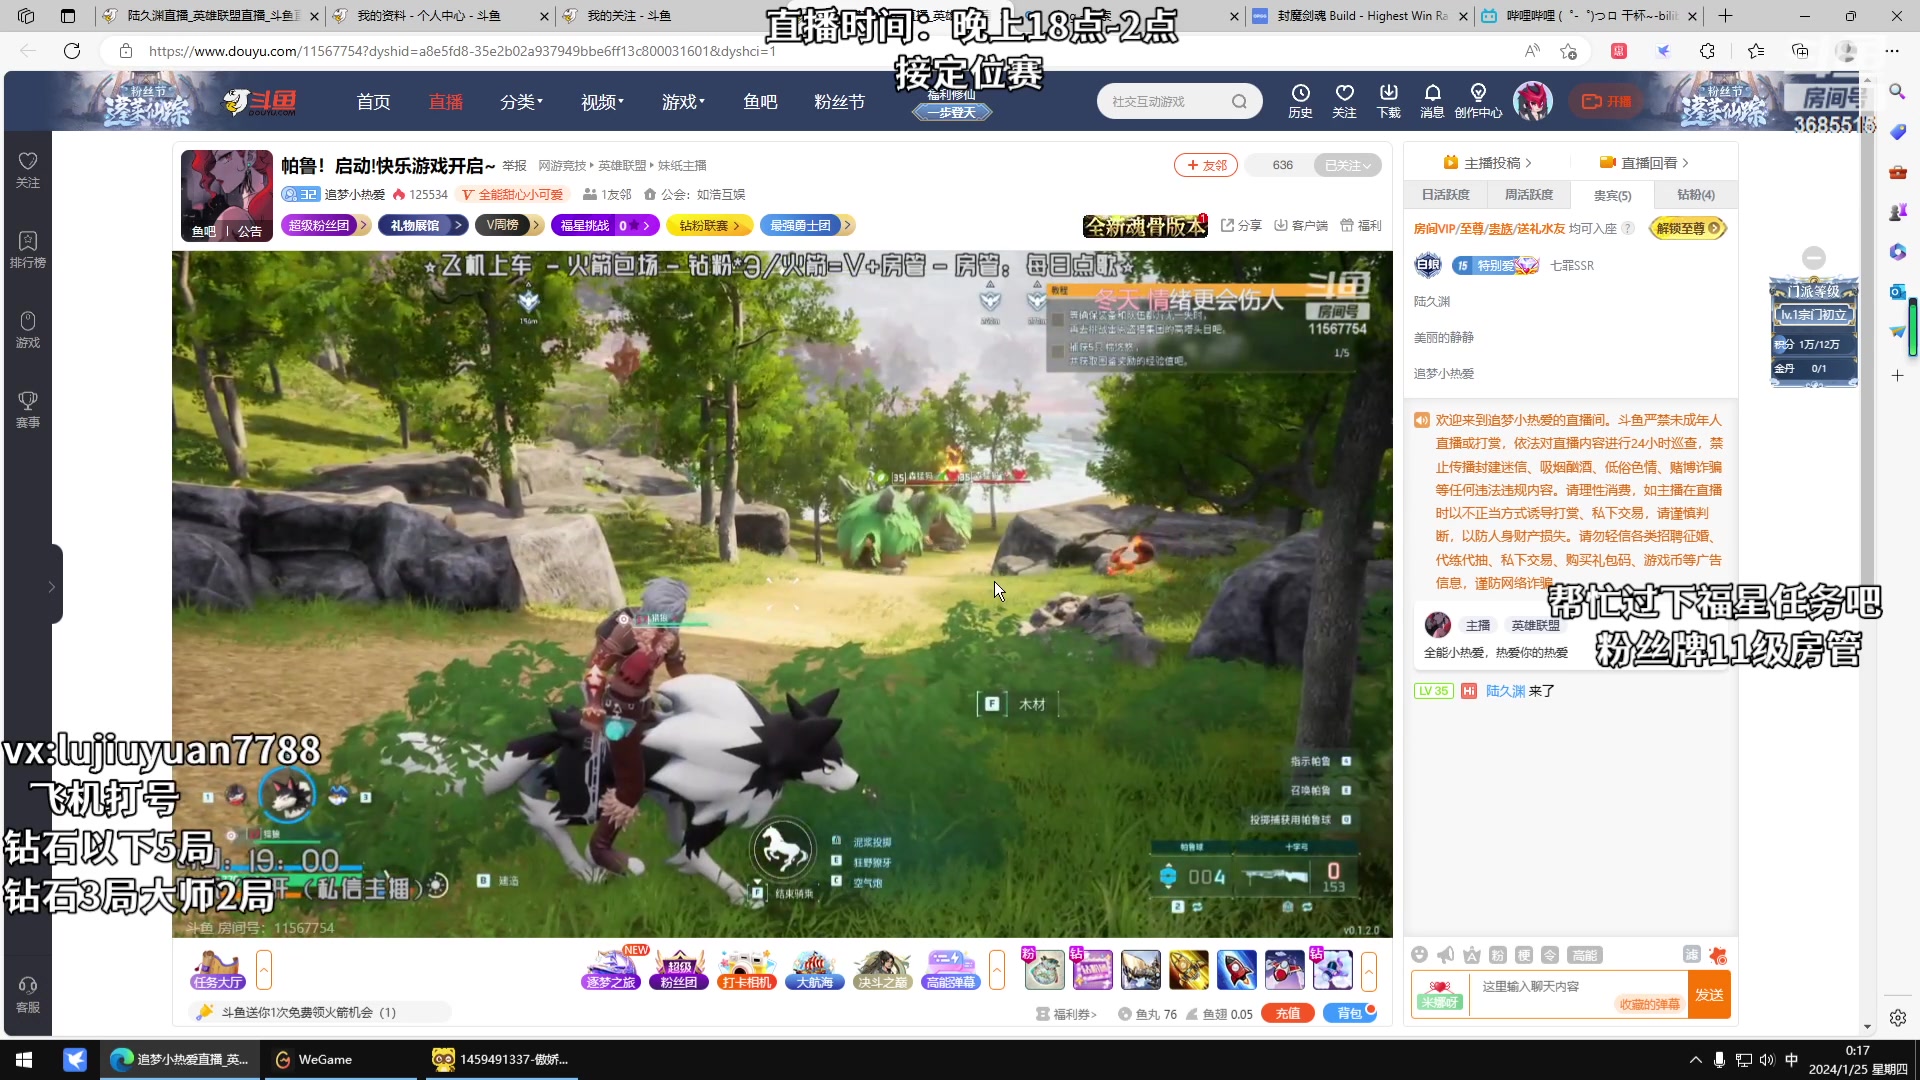Open 游戏 dropdown in nav bar

tap(683, 102)
